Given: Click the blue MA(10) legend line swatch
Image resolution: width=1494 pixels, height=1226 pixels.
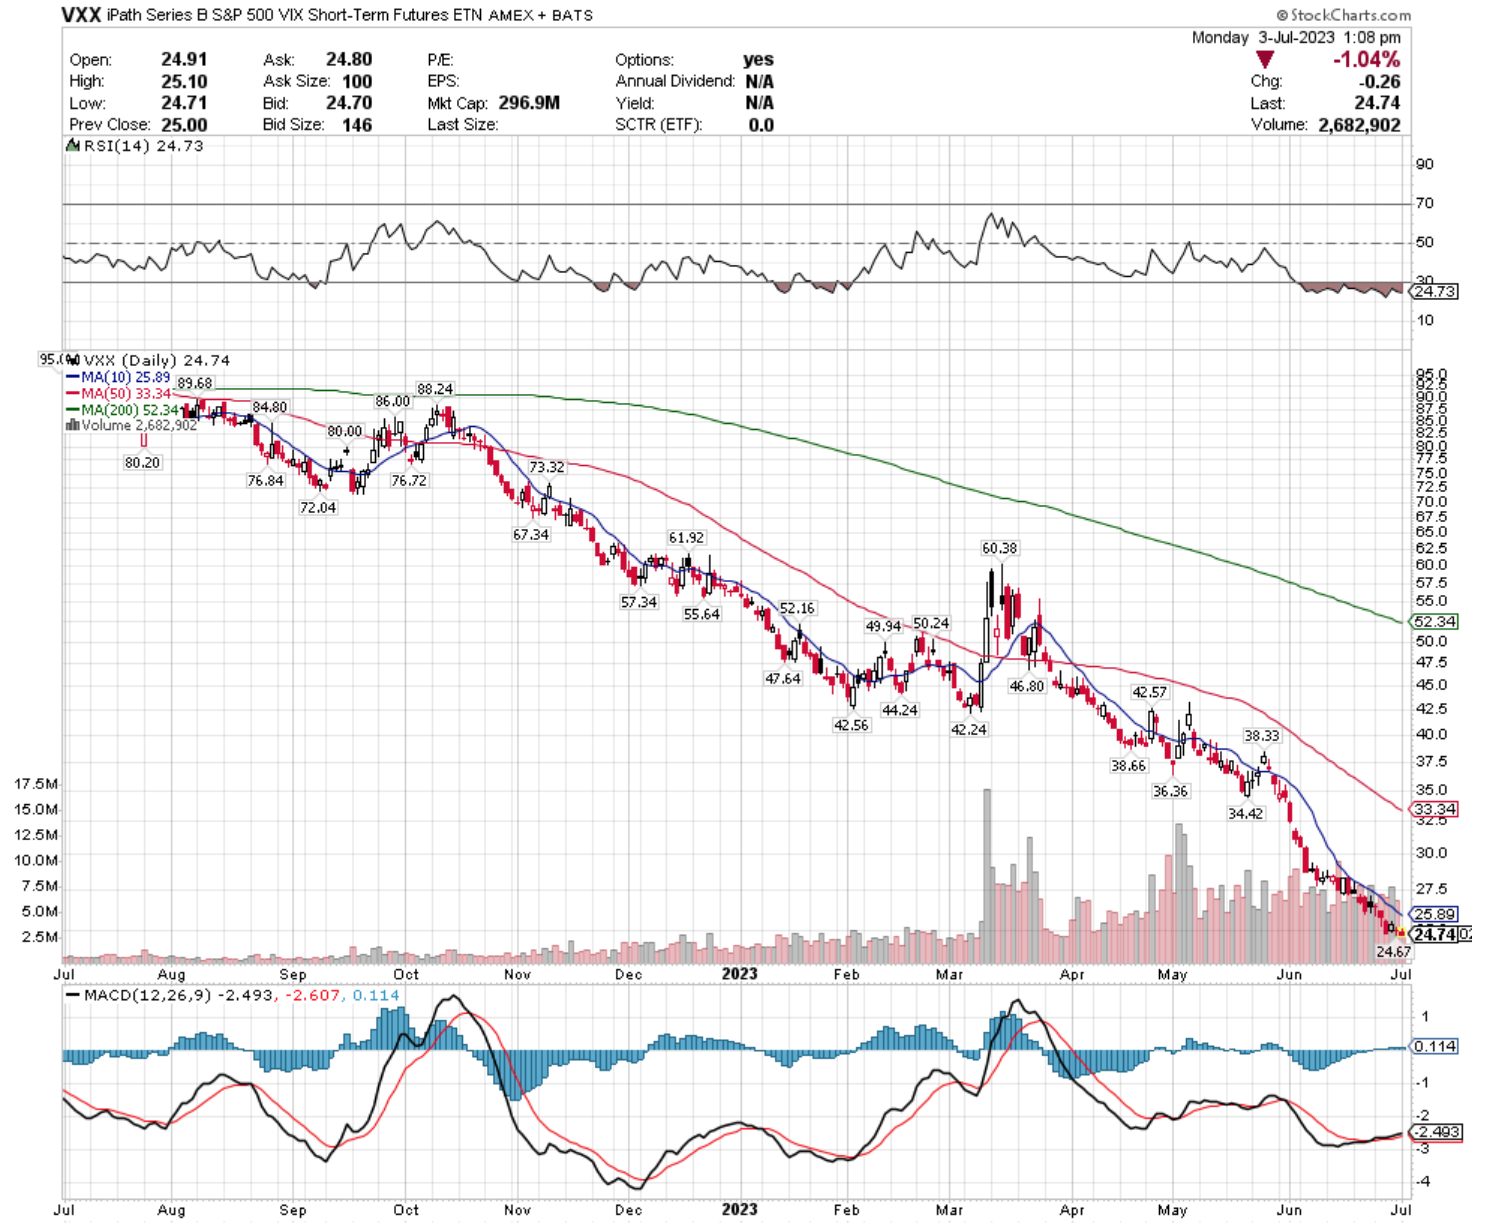Looking at the screenshot, I should 72,378.
